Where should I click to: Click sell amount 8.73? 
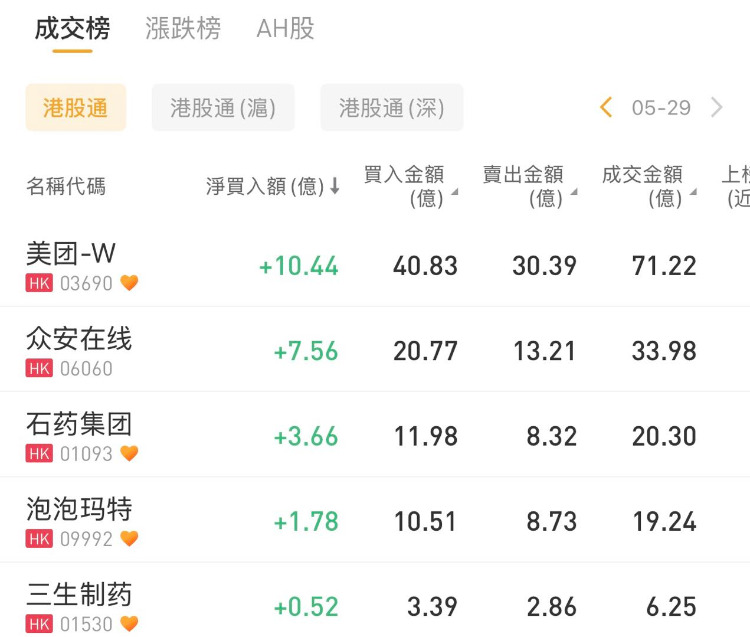[x=551, y=521]
